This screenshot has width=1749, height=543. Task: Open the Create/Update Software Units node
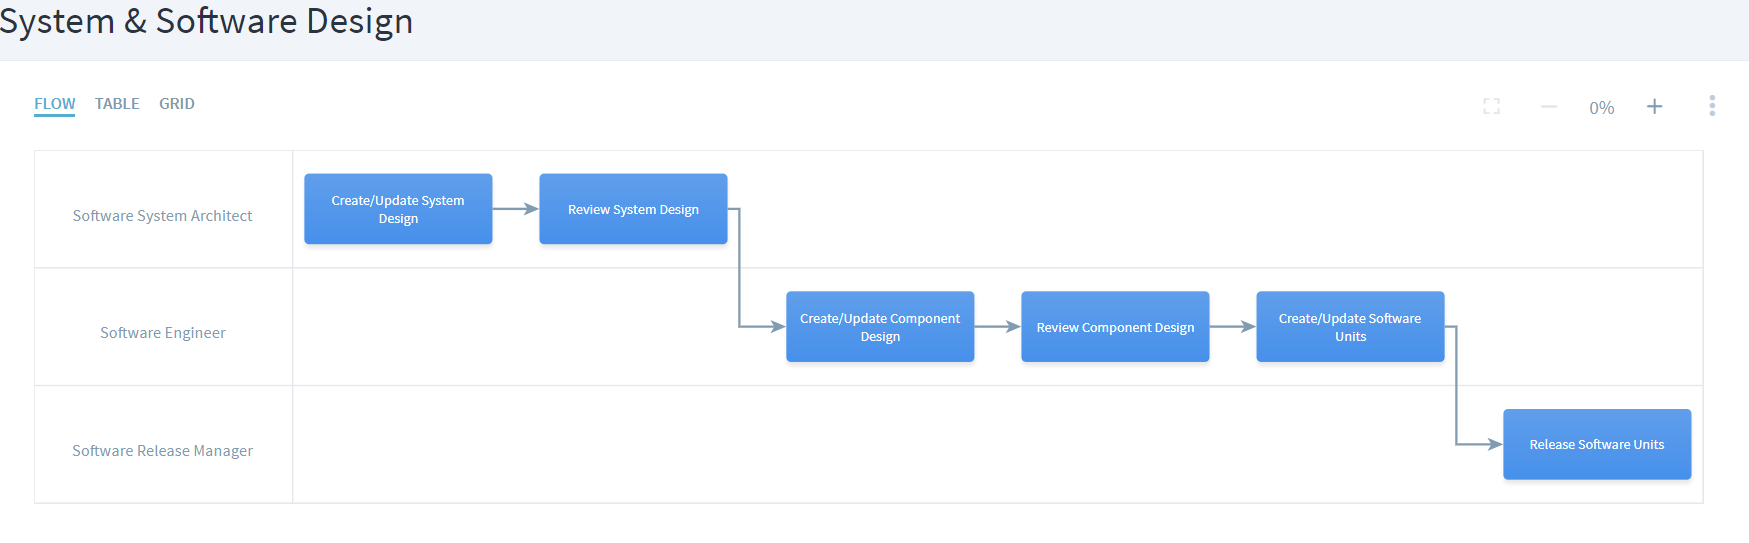(1350, 327)
